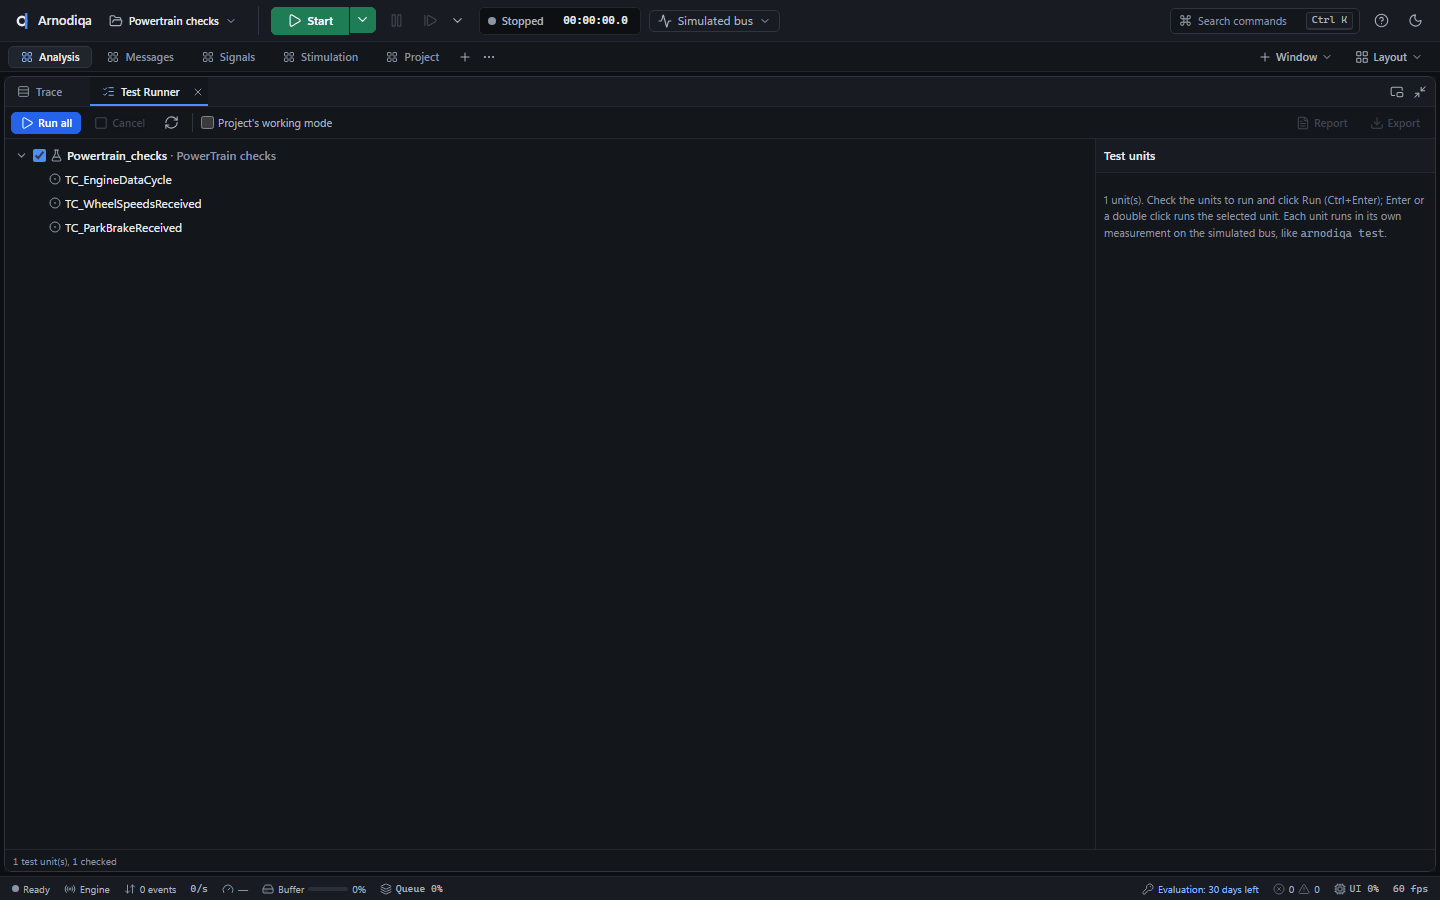Screen dimensions: 1440x900
Task: Uncheck the Powertrain_checks test unit checkbox
Action: (x=40, y=156)
